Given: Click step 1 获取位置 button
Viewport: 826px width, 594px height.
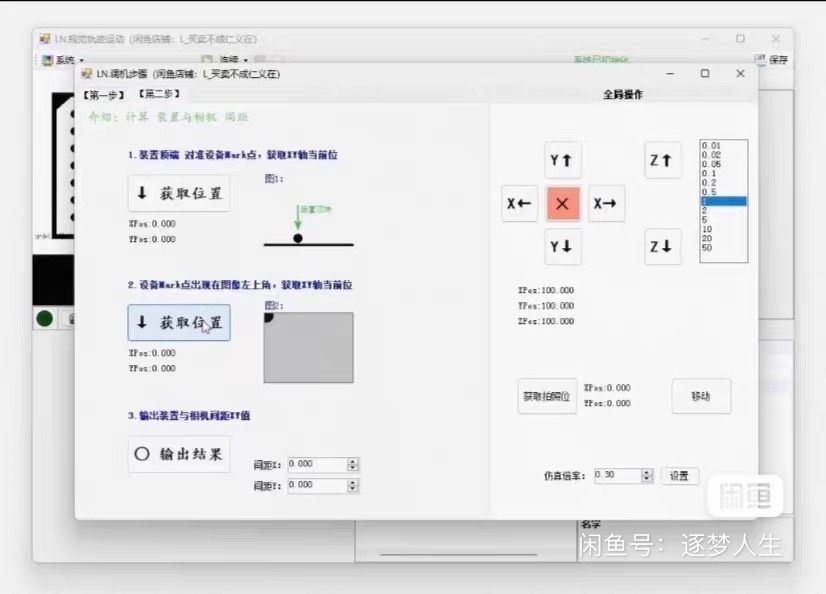Looking at the screenshot, I should (x=179, y=193).
